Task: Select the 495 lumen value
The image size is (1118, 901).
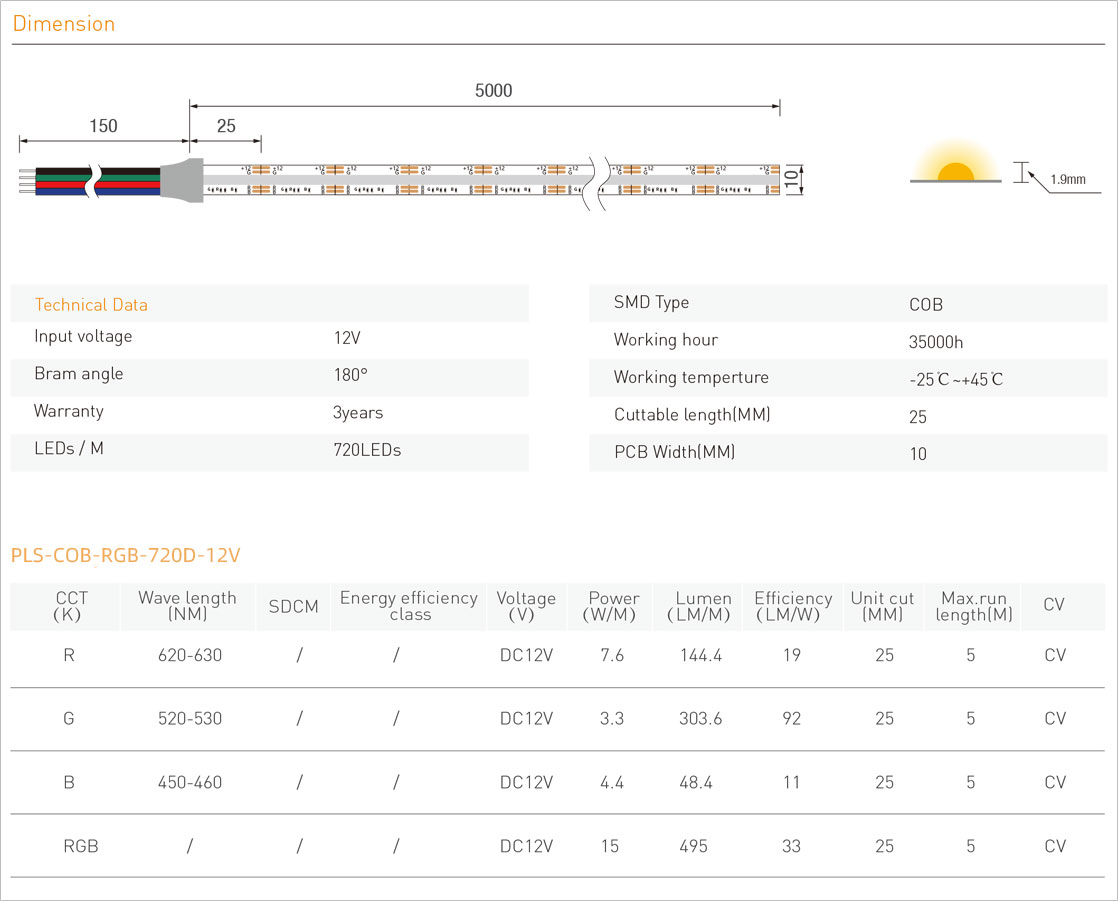Action: (x=693, y=846)
